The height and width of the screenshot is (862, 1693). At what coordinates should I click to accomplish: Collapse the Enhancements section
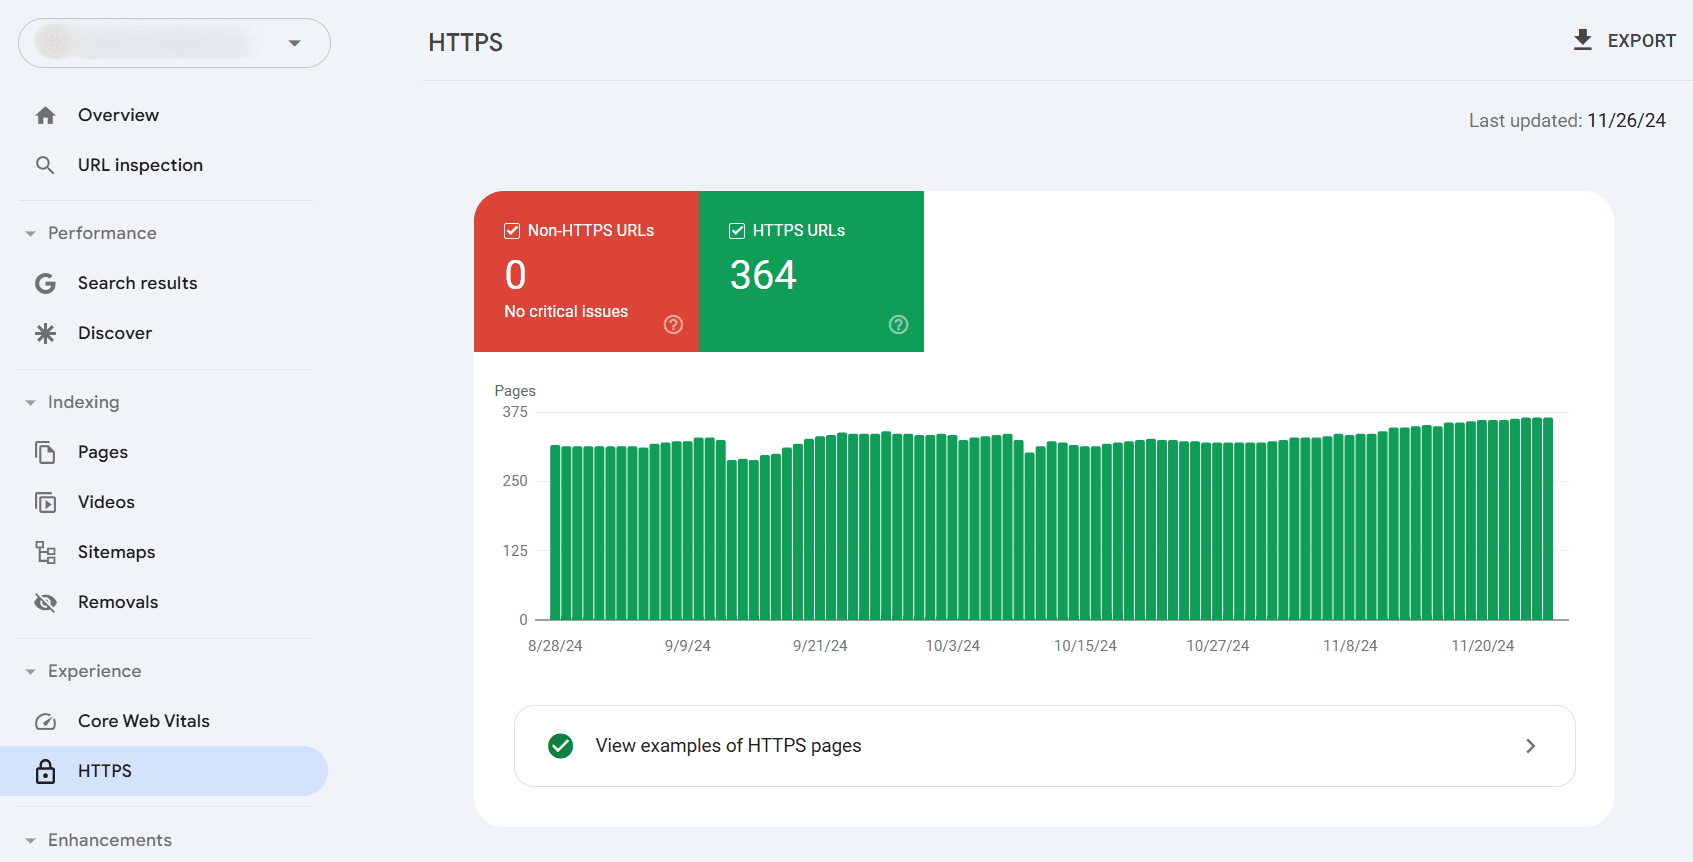click(30, 840)
